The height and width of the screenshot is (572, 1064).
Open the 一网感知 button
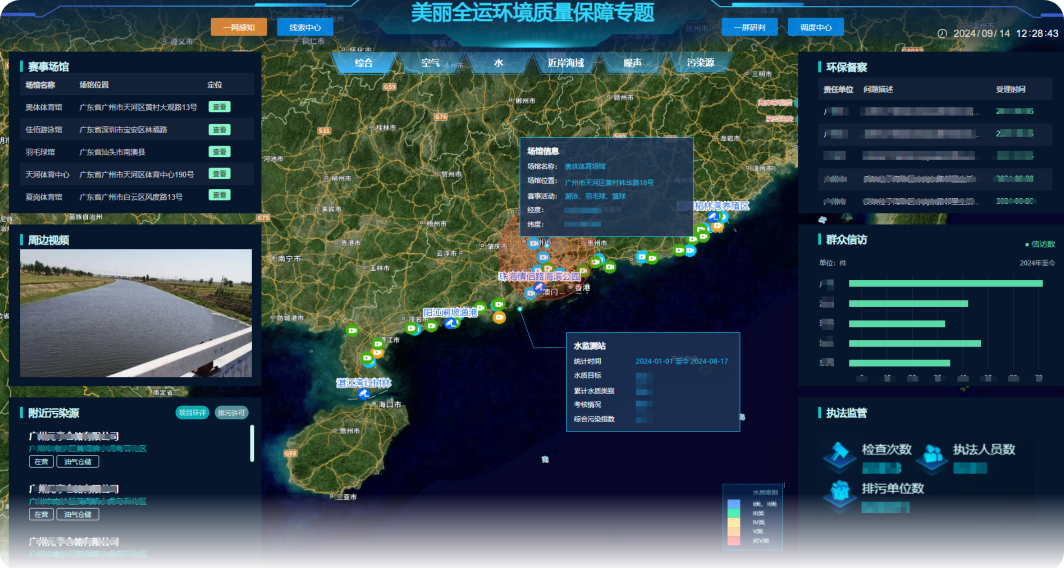pos(239,27)
